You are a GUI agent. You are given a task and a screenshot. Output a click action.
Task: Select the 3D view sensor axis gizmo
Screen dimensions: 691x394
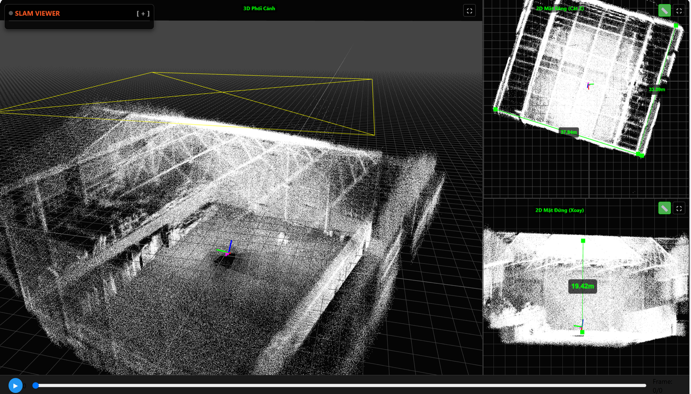[x=226, y=249]
